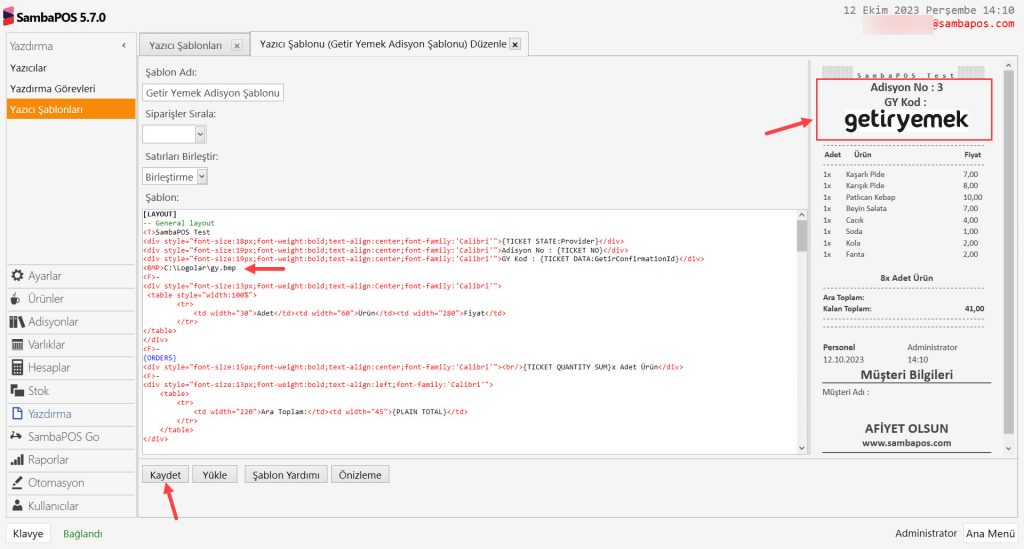The width and height of the screenshot is (1024, 549).
Task: Click Ana Menü button
Action: 991,533
